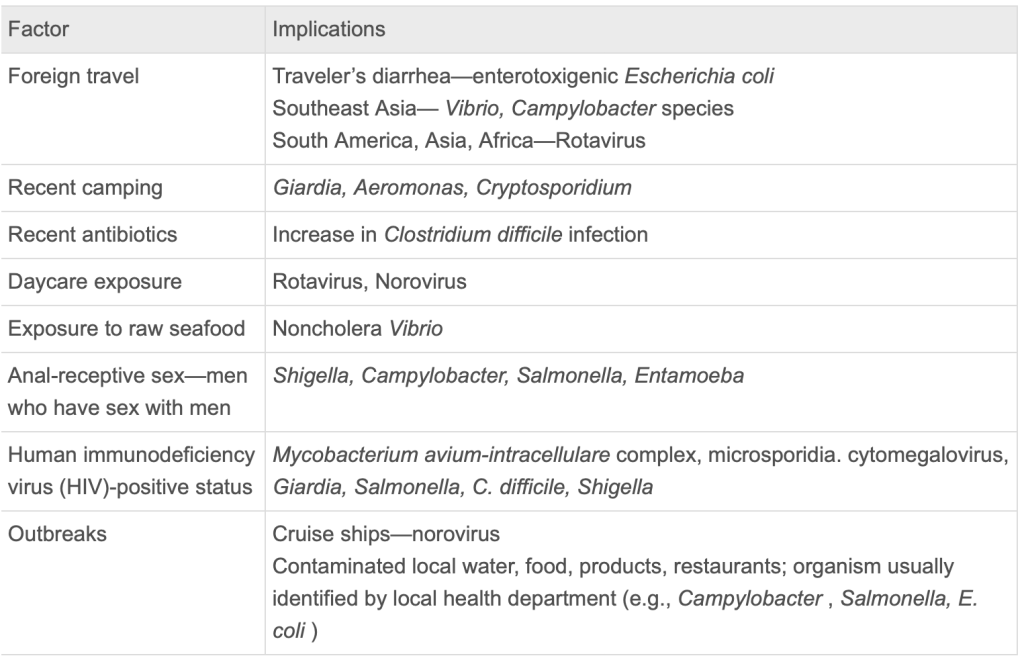Click the "Traveler's diarrhea—enterotoxigenic Escherichia coli" line

pos(523,77)
